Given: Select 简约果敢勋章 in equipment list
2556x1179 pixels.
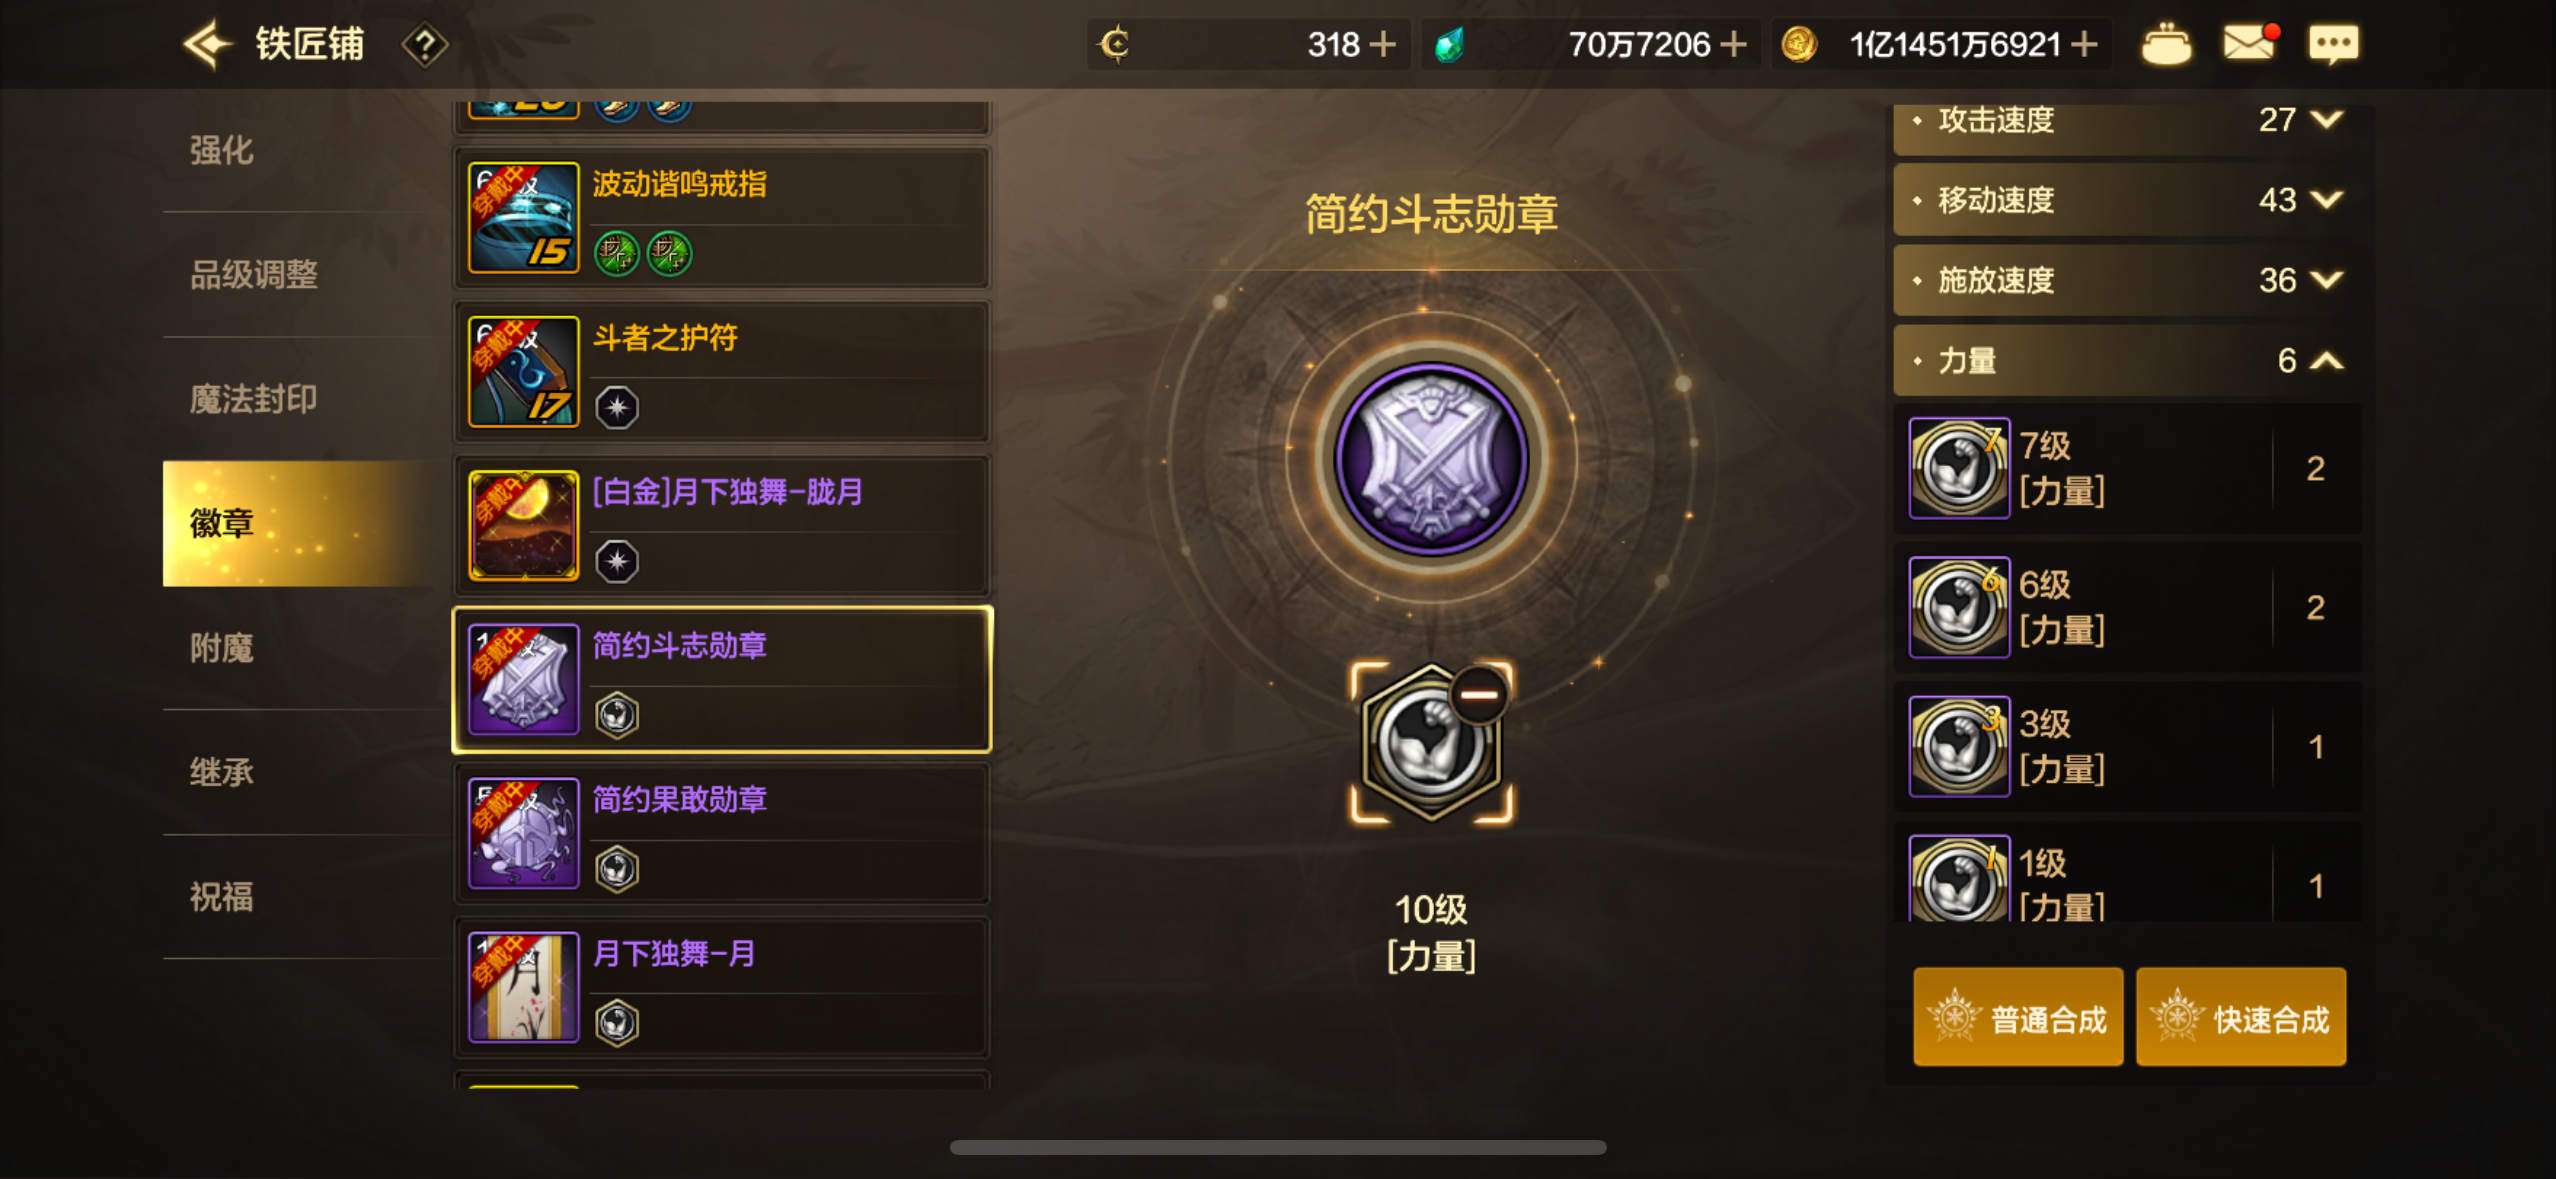Looking at the screenshot, I should [x=722, y=834].
